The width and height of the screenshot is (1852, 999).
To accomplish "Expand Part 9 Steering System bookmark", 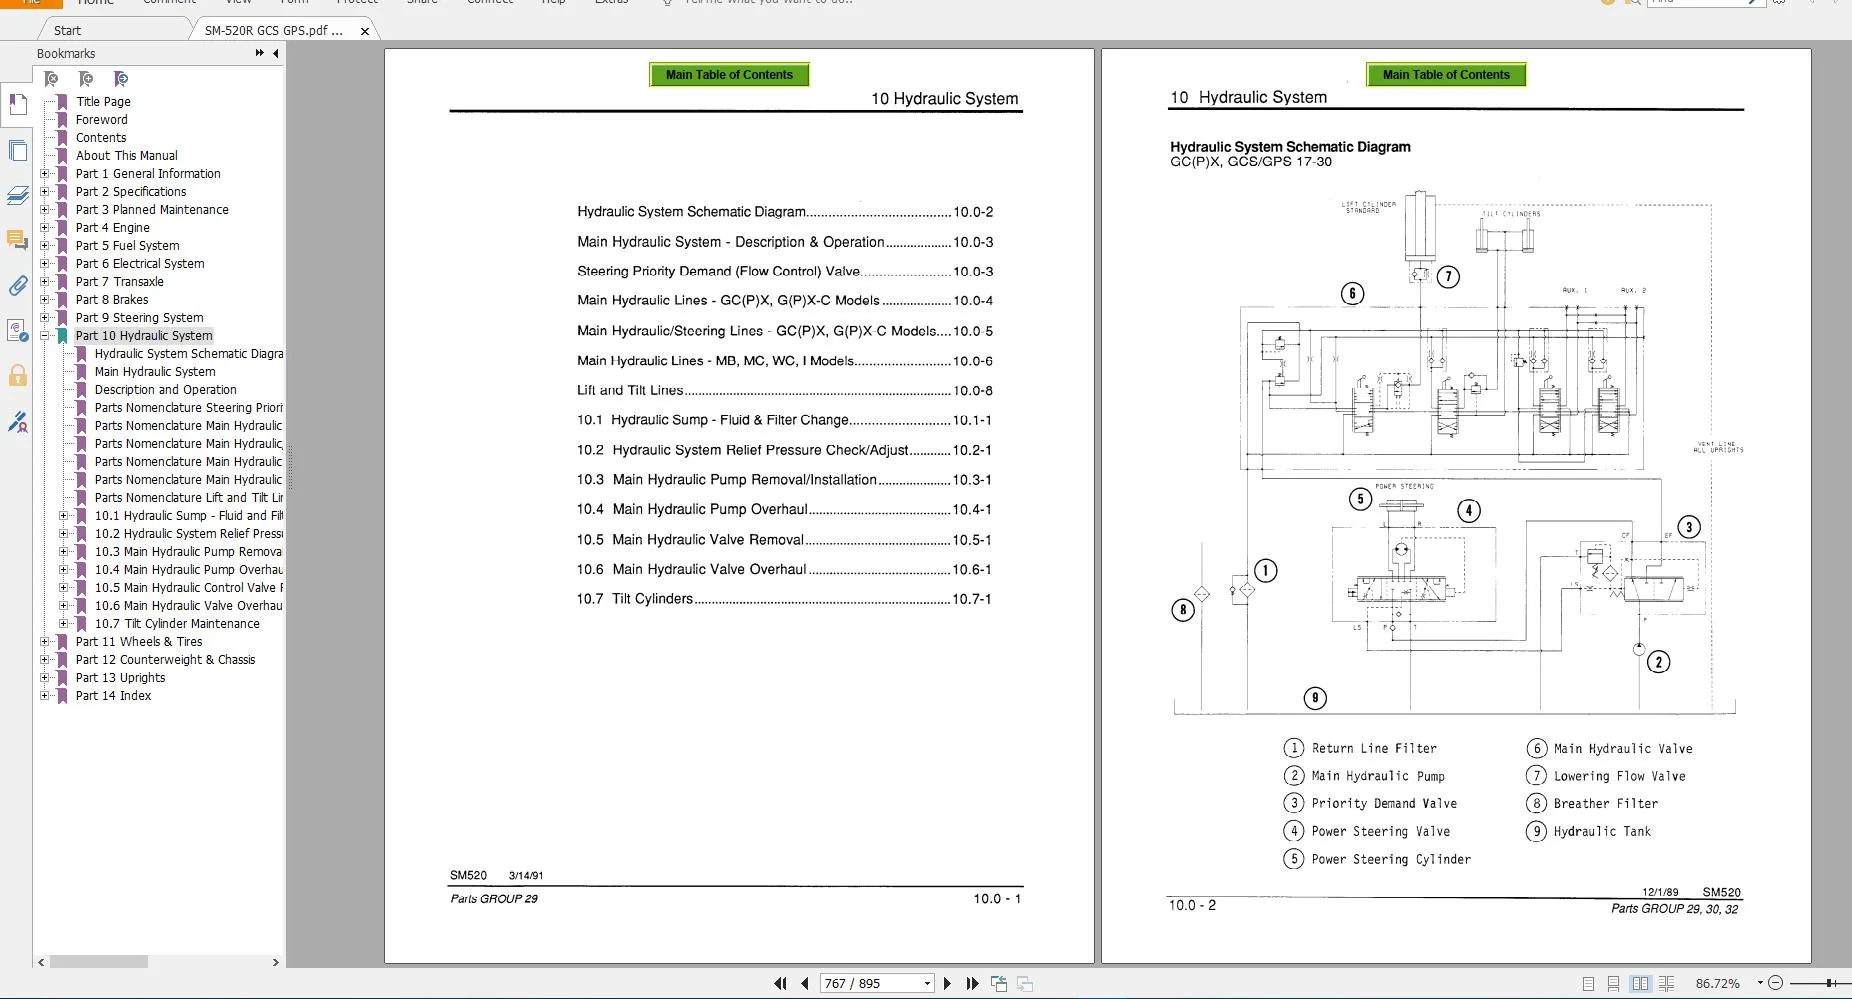I will pyautogui.click(x=44, y=318).
